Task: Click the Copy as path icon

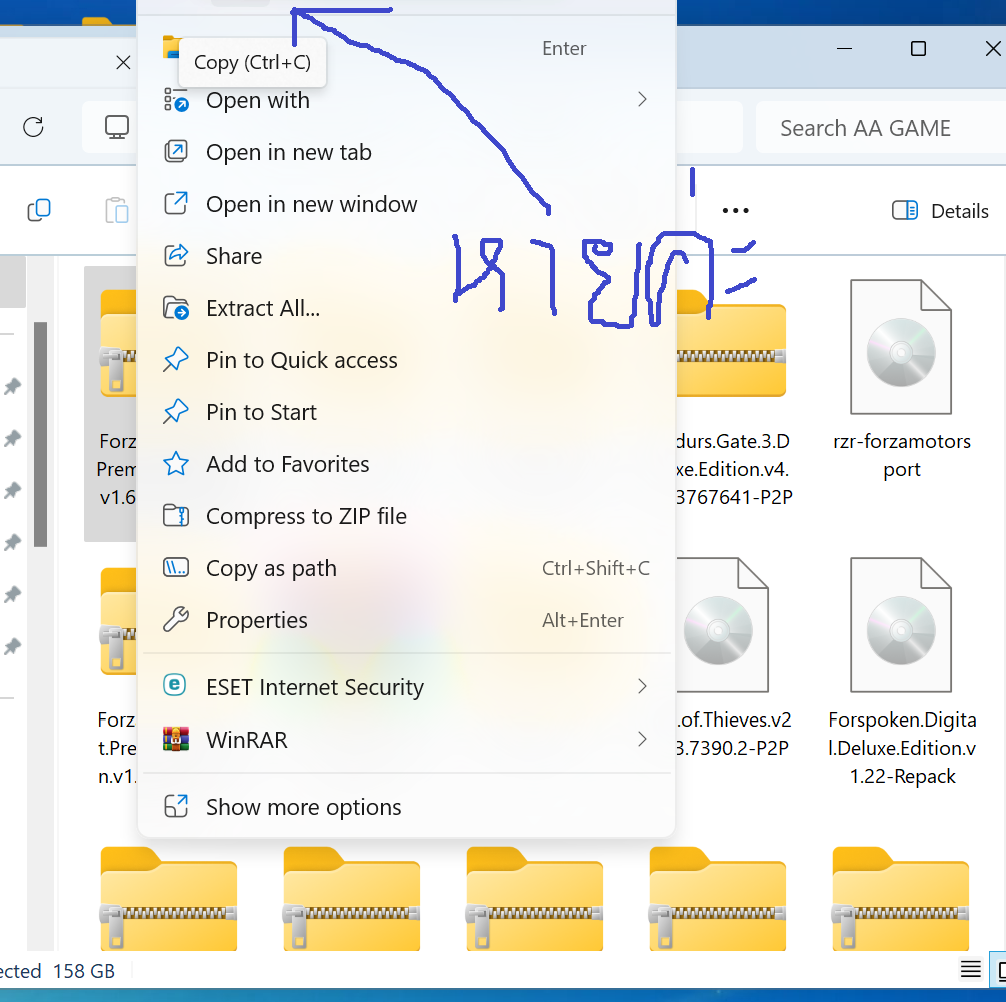Action: click(x=176, y=567)
